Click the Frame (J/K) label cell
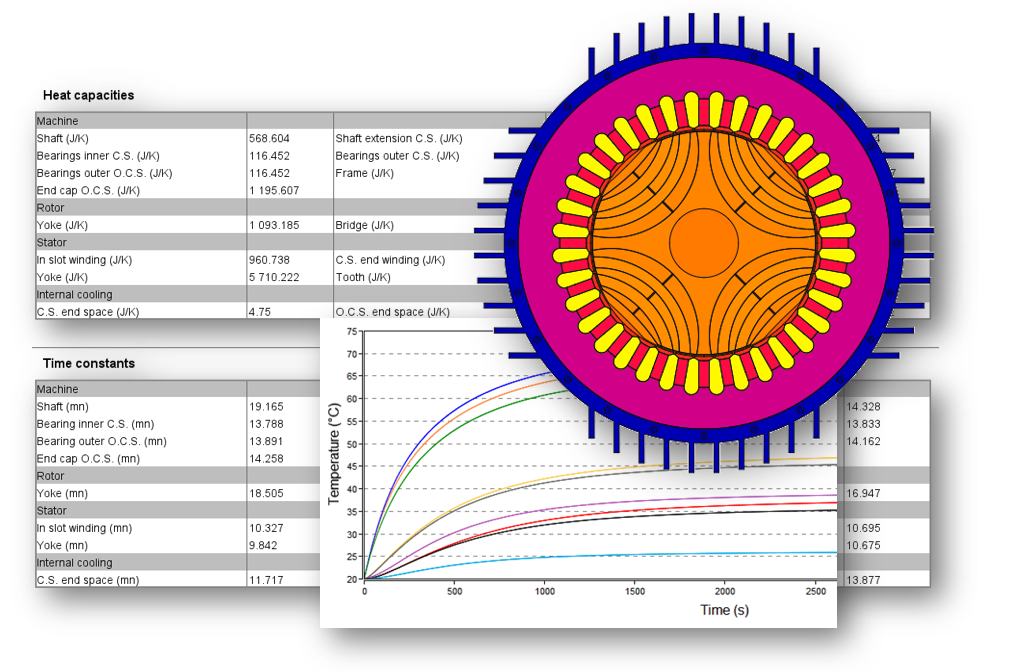The image size is (1035, 672). point(364,173)
